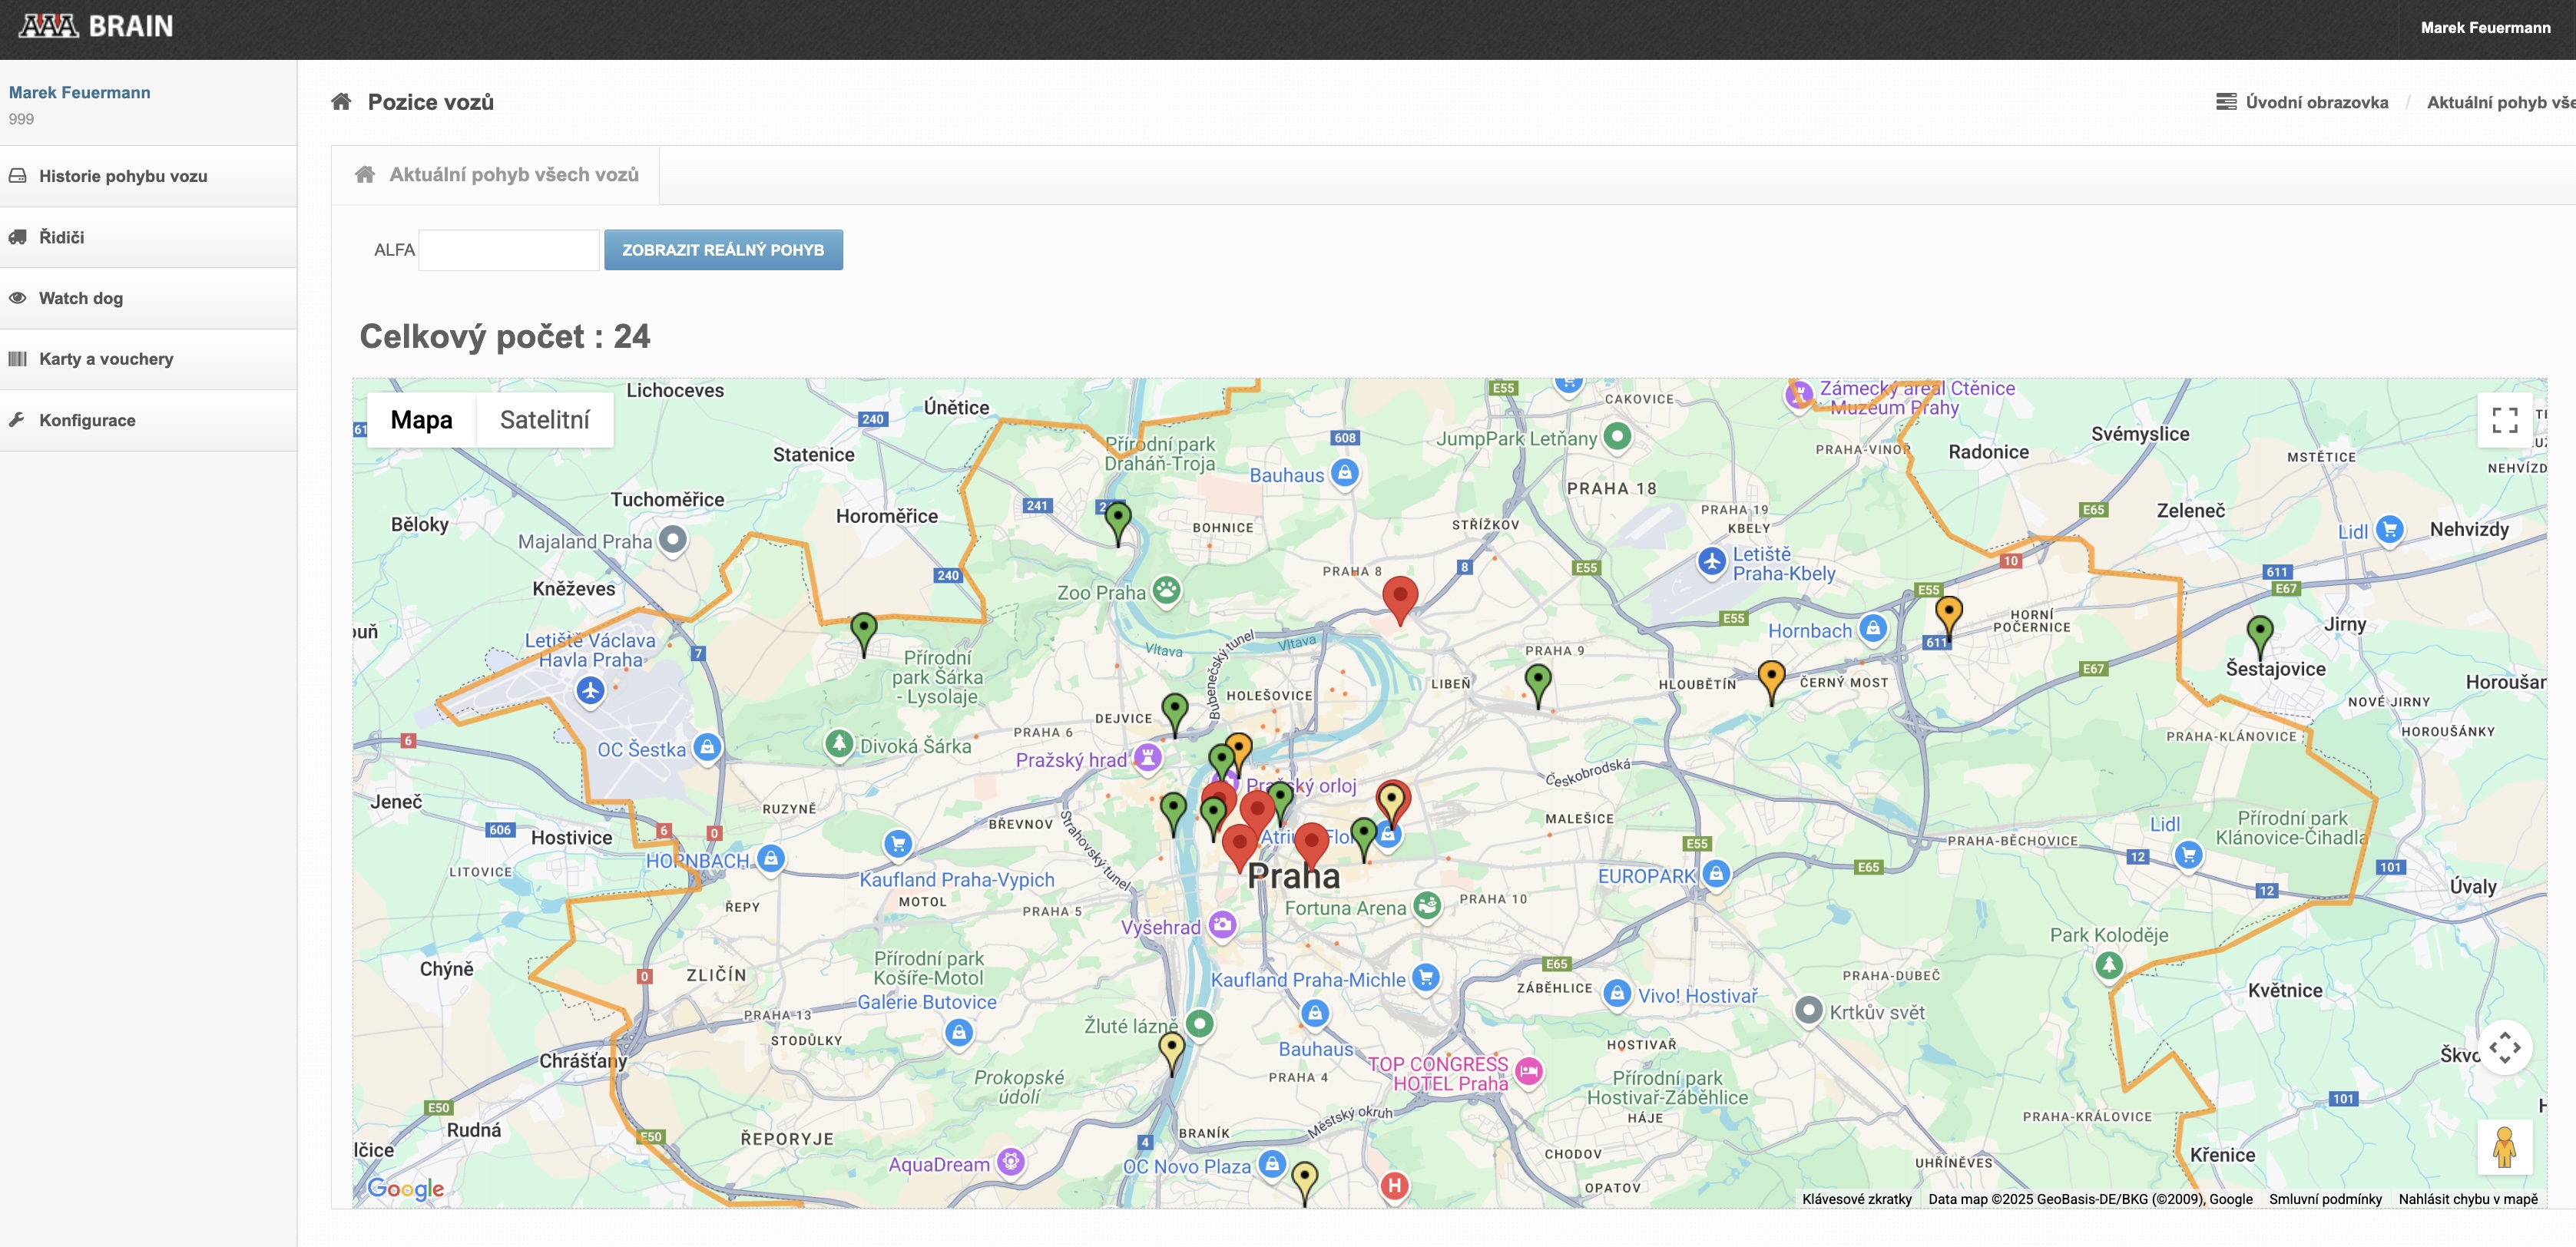This screenshot has height=1247, width=2576.
Task: Click the Zoo Praha map icon
Action: point(1166,590)
